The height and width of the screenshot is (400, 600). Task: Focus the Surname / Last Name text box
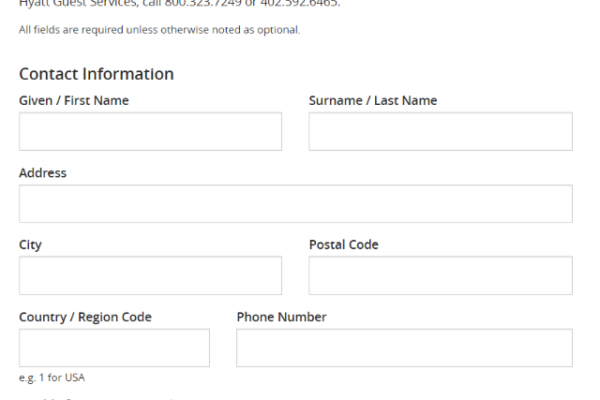[x=440, y=131]
